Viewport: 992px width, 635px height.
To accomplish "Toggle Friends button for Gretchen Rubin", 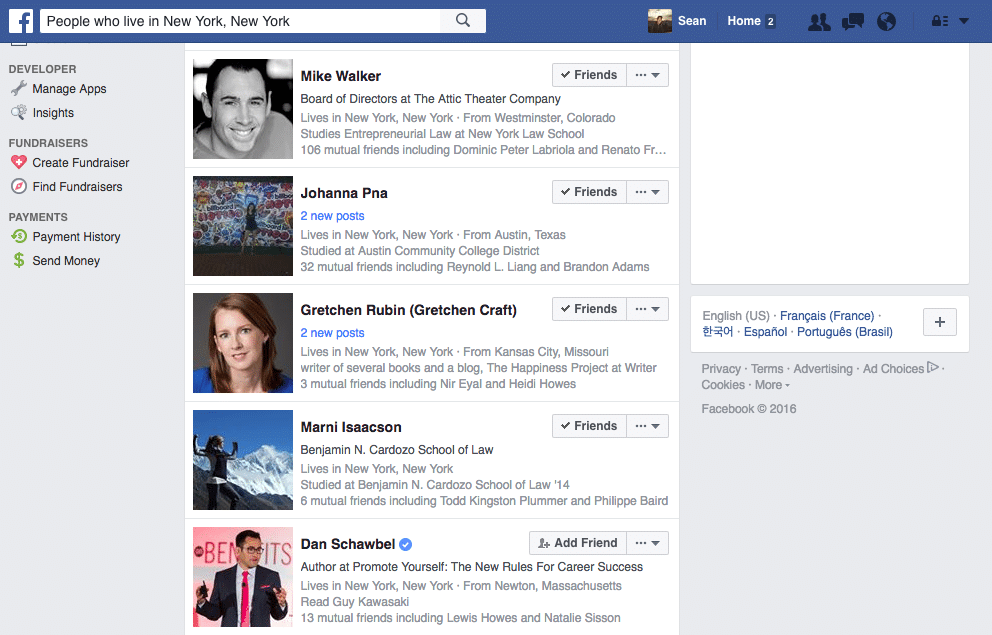I will click(589, 309).
